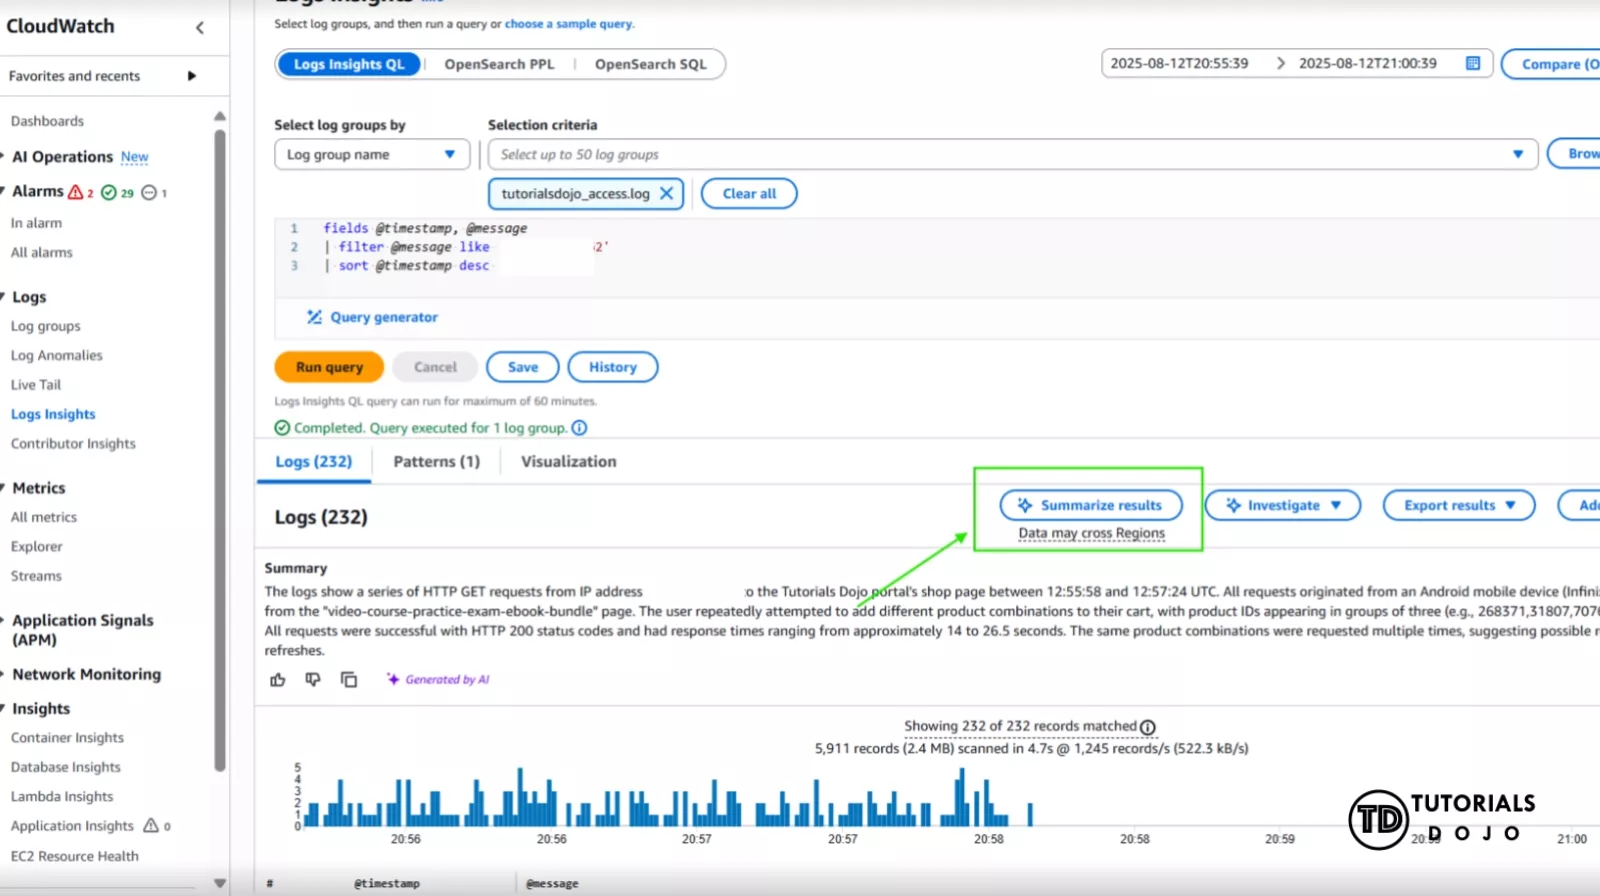
Task: Open Container Insights
Action: (x=67, y=738)
